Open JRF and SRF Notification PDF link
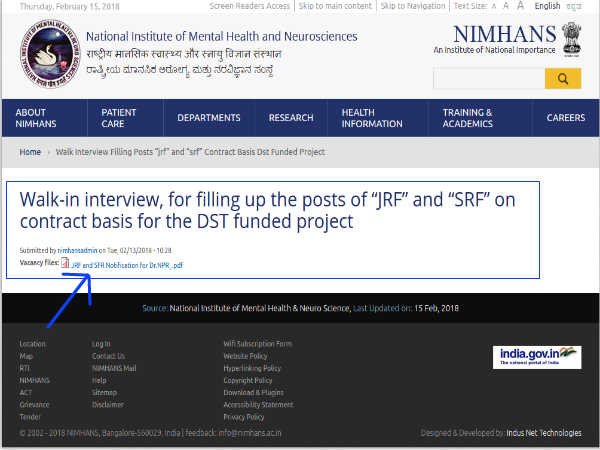Screen dimensions: 600x450 click(127, 265)
